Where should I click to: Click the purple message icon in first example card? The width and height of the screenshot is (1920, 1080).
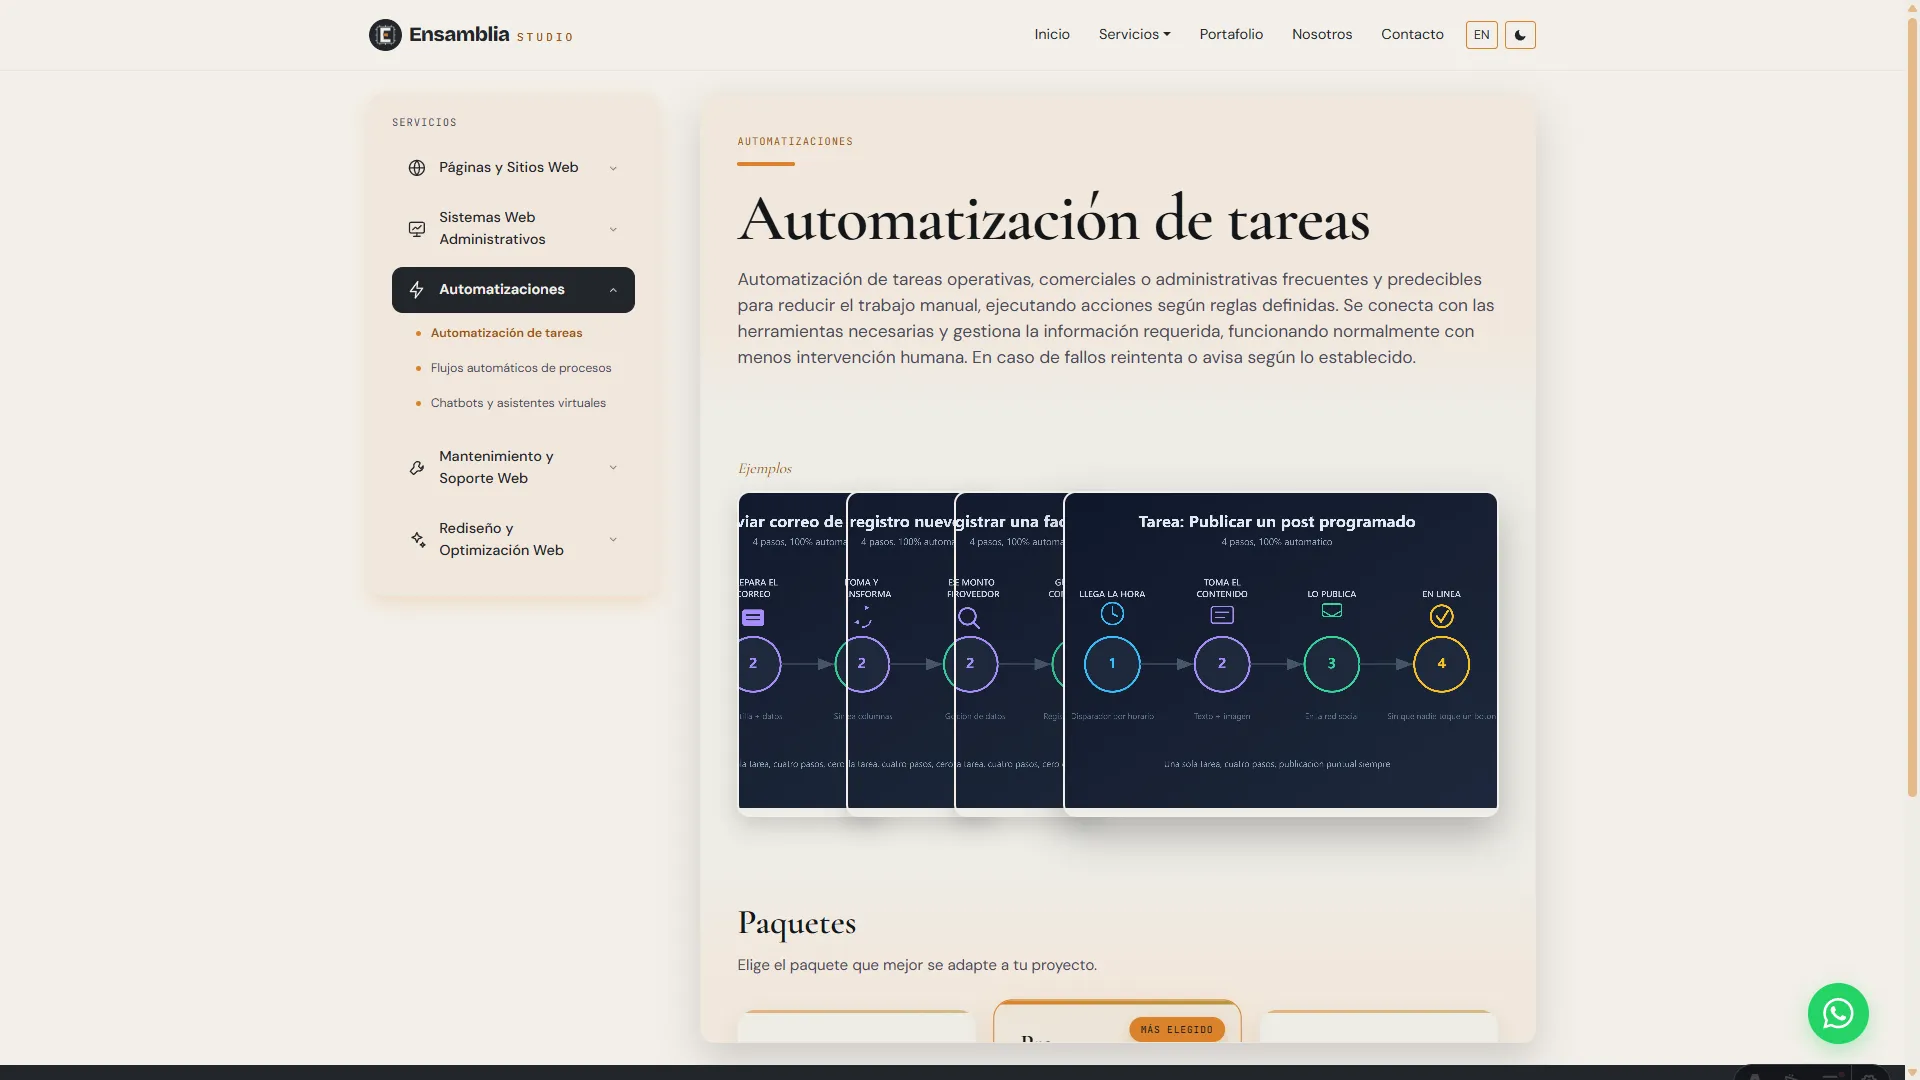[x=753, y=618]
